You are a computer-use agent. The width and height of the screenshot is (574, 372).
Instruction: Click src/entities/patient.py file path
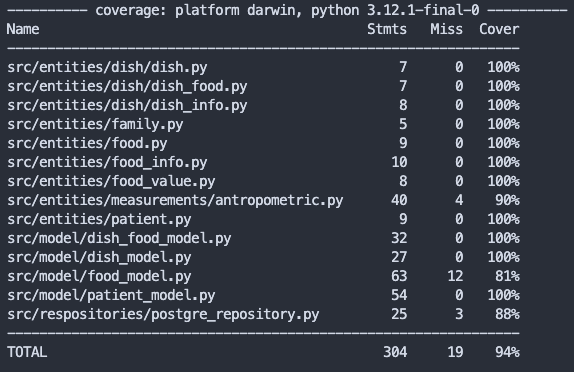pyautogui.click(x=99, y=220)
